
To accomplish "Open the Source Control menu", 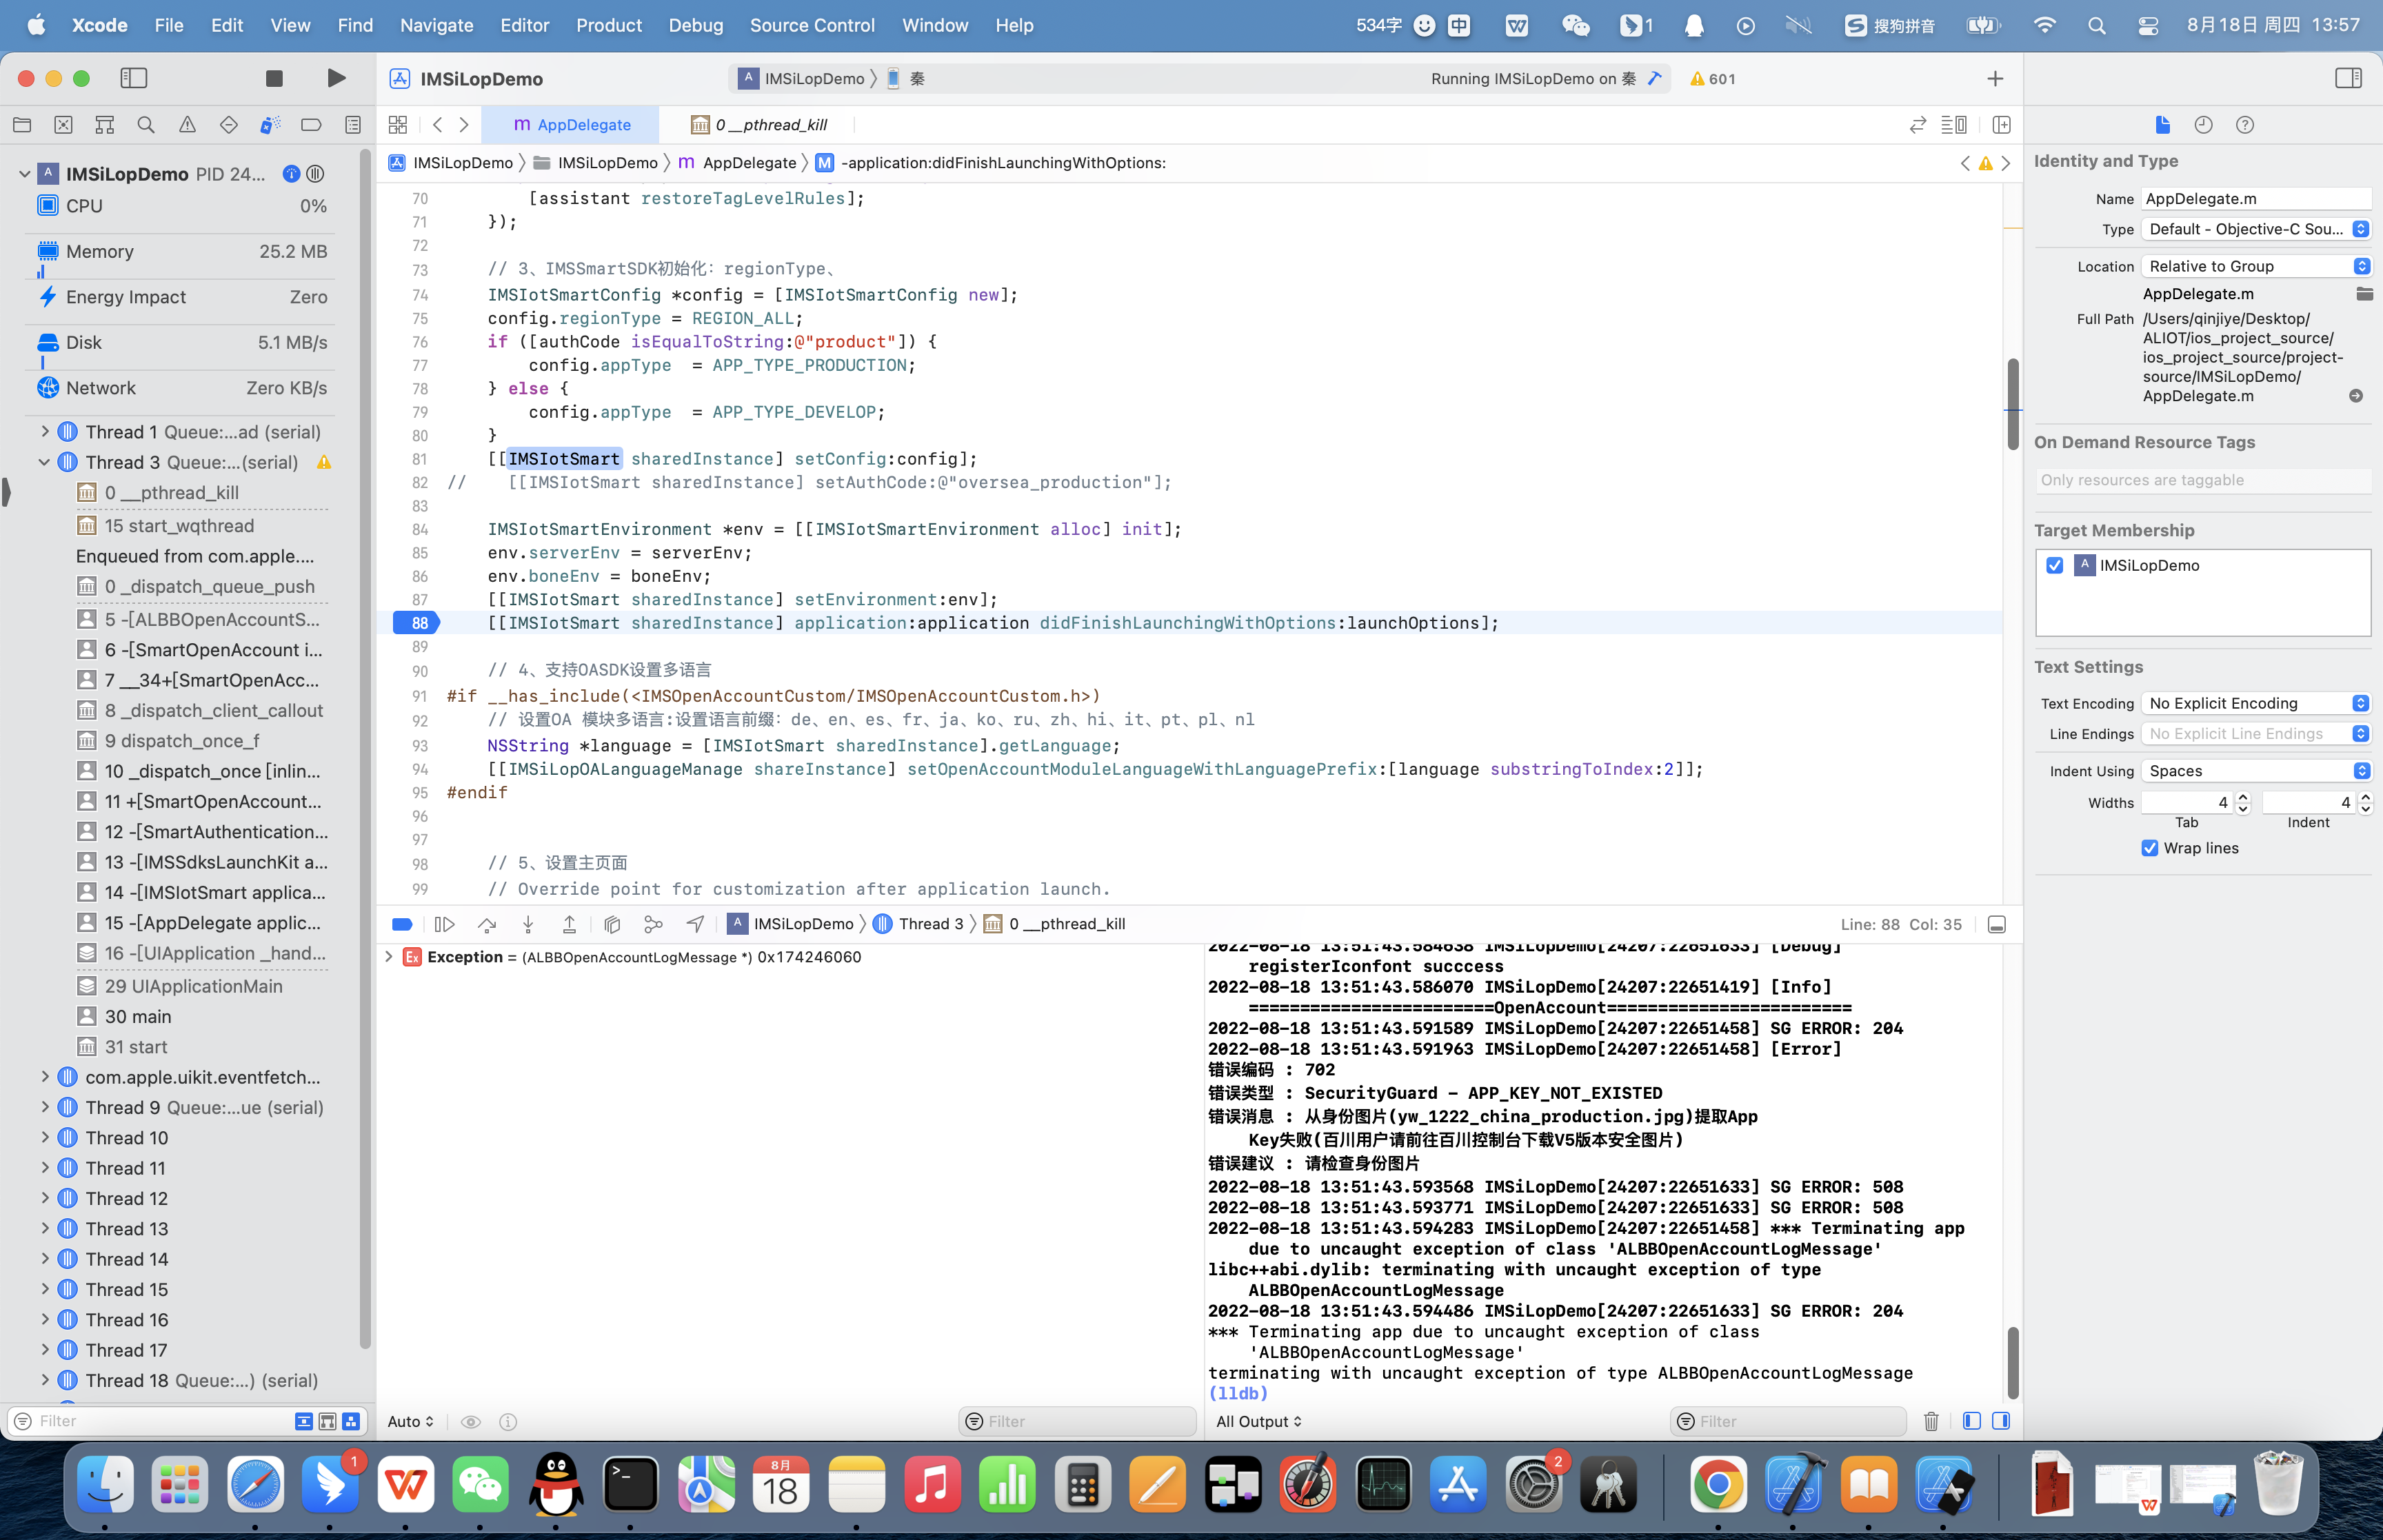I will (x=812, y=25).
